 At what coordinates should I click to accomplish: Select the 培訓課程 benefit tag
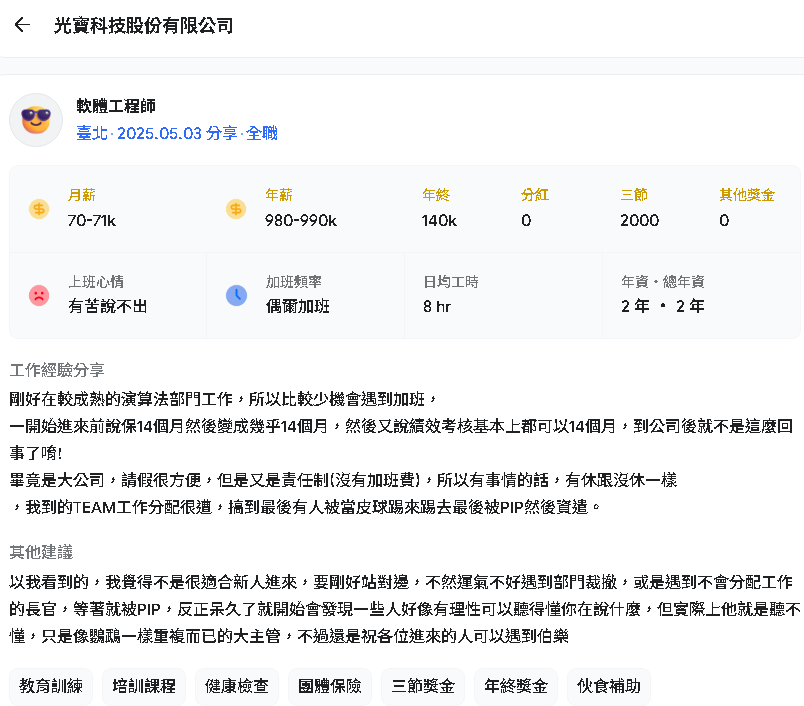point(144,686)
